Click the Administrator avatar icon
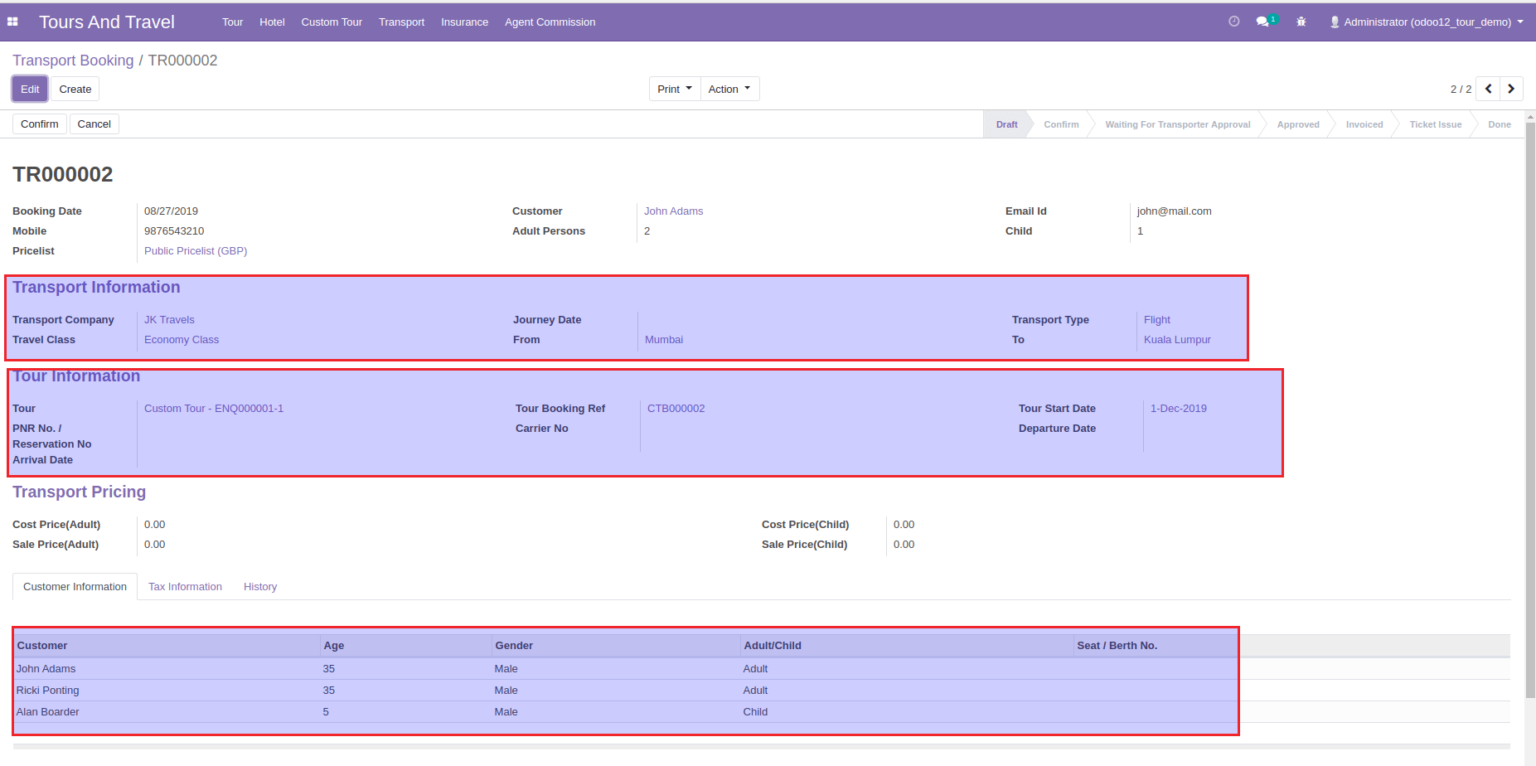Image resolution: width=1536 pixels, height=766 pixels. [x=1332, y=21]
